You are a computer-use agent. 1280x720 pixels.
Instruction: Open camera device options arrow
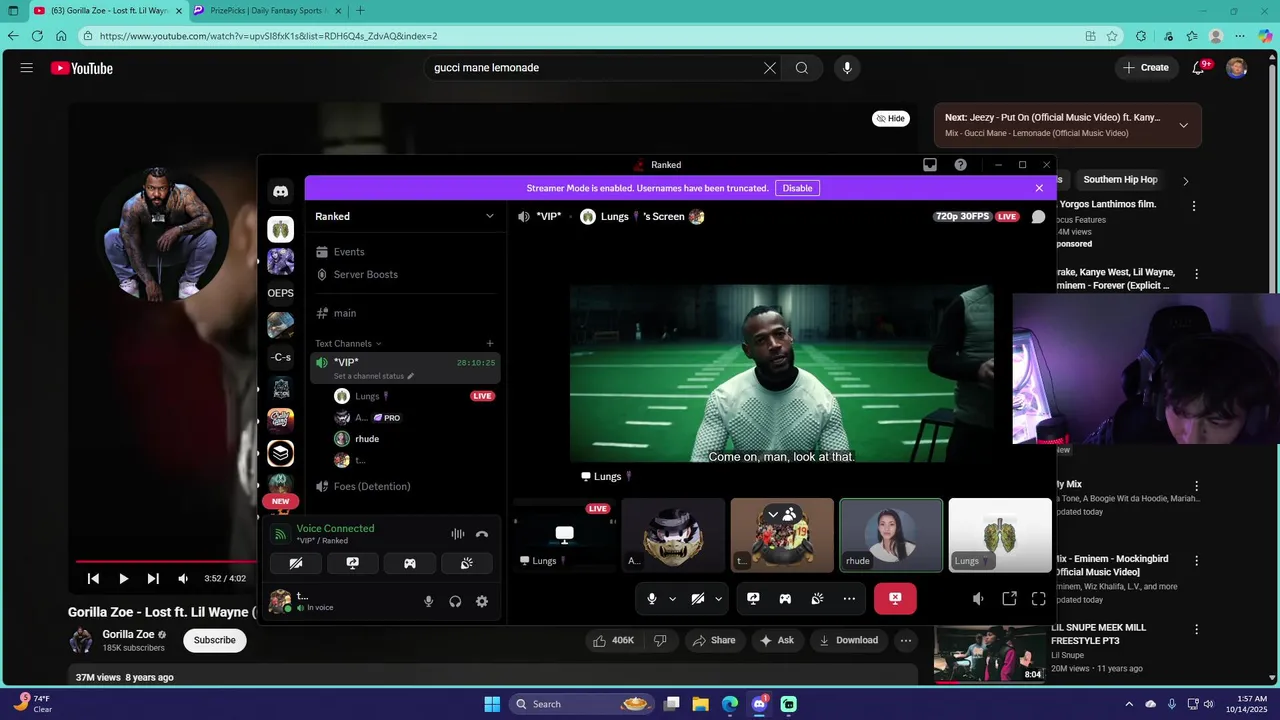click(718, 599)
